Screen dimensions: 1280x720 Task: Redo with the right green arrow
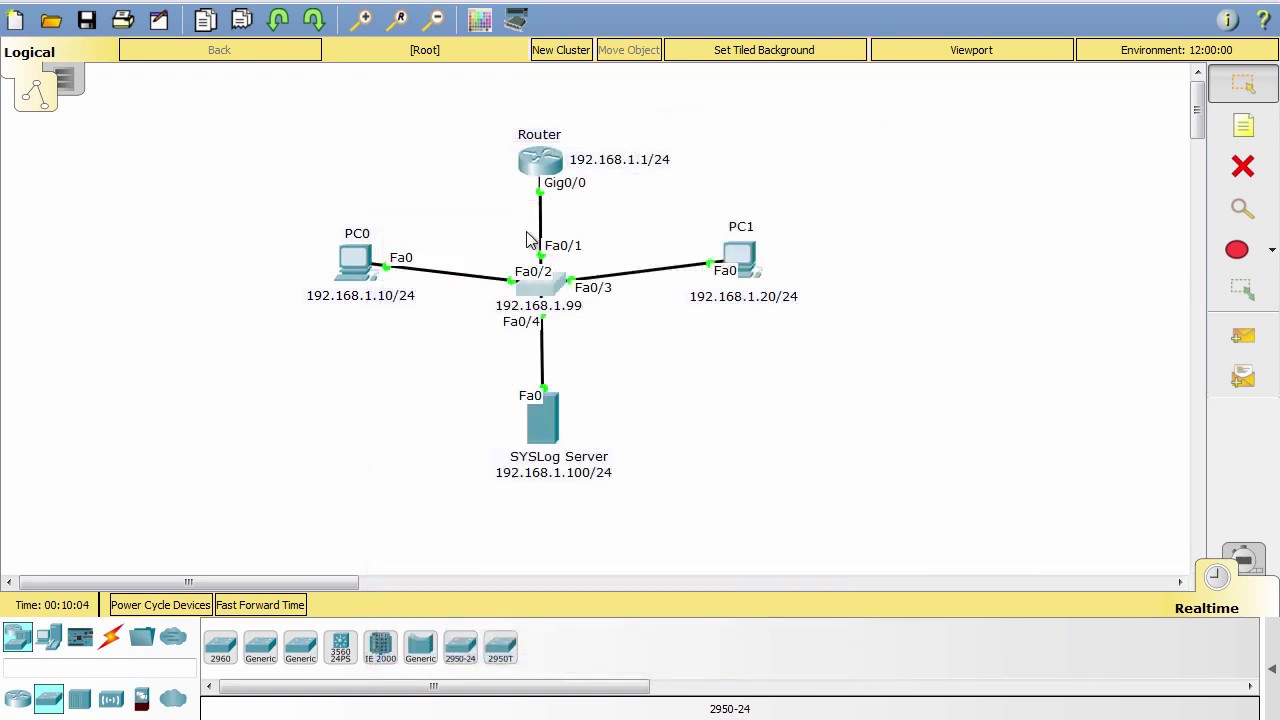[x=314, y=20]
